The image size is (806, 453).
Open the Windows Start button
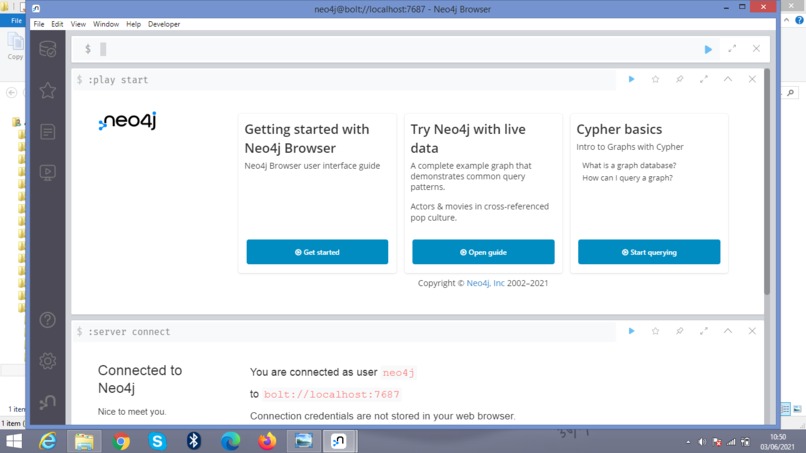(x=14, y=441)
